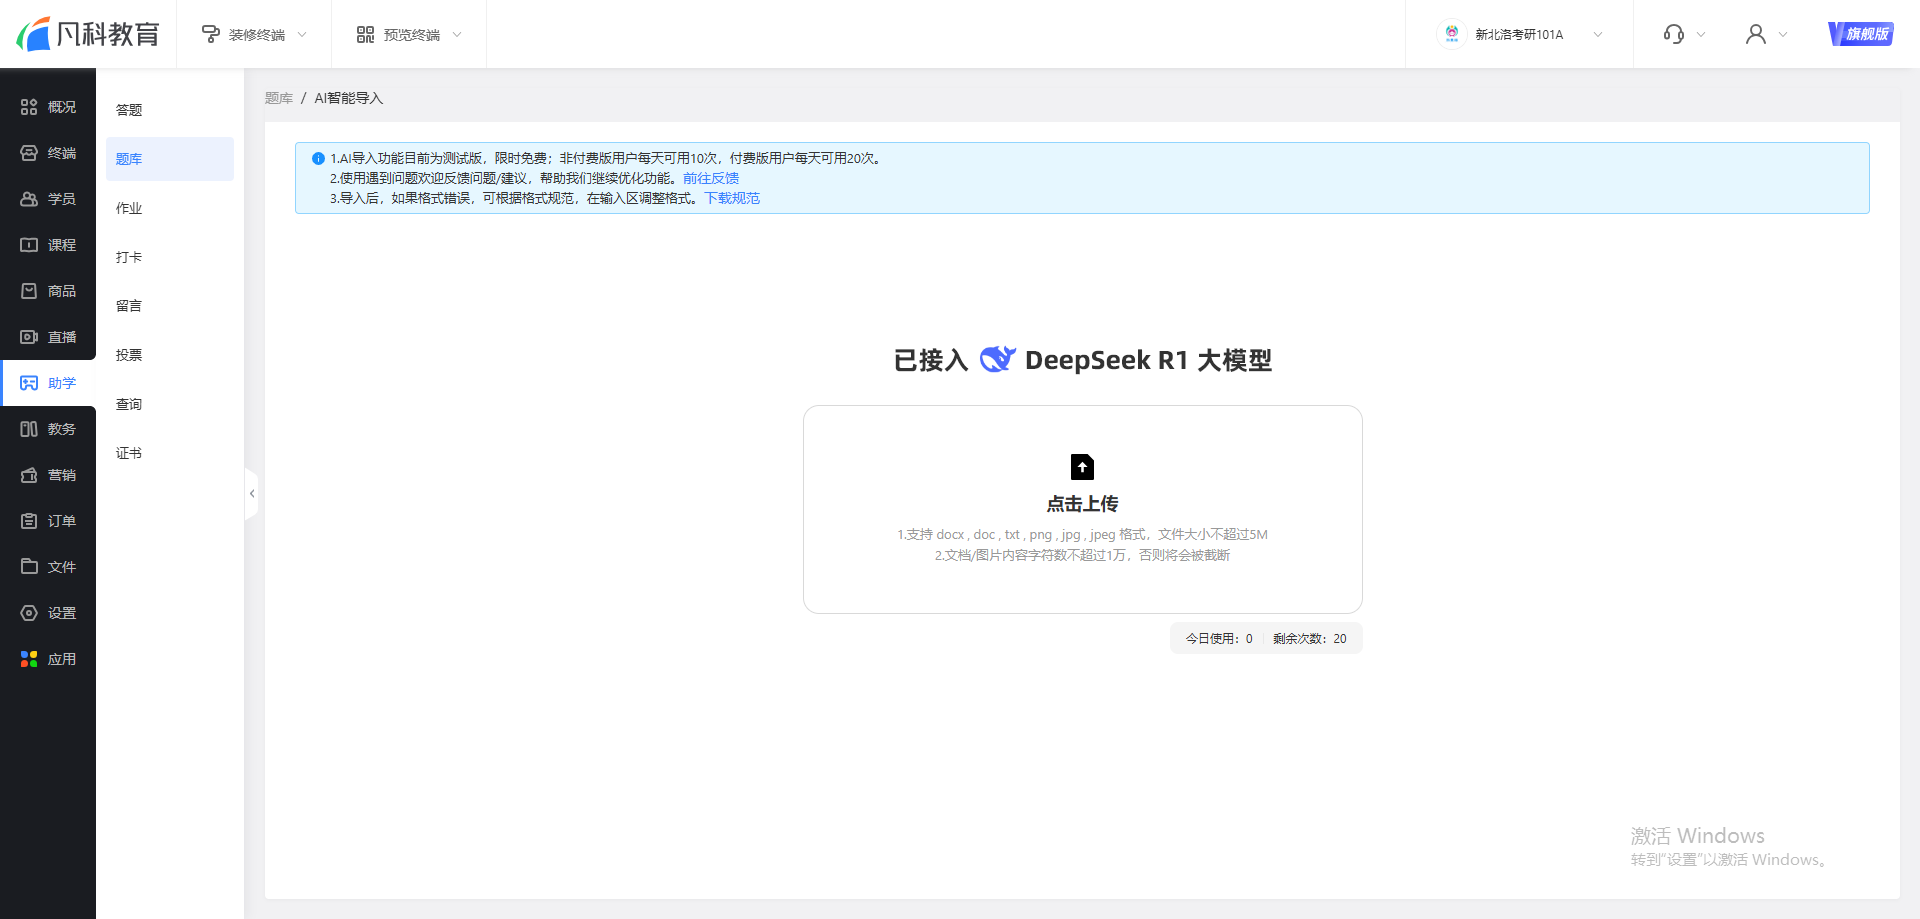The width and height of the screenshot is (1920, 919).
Task: Click the customer service headset icon
Action: (1673, 35)
